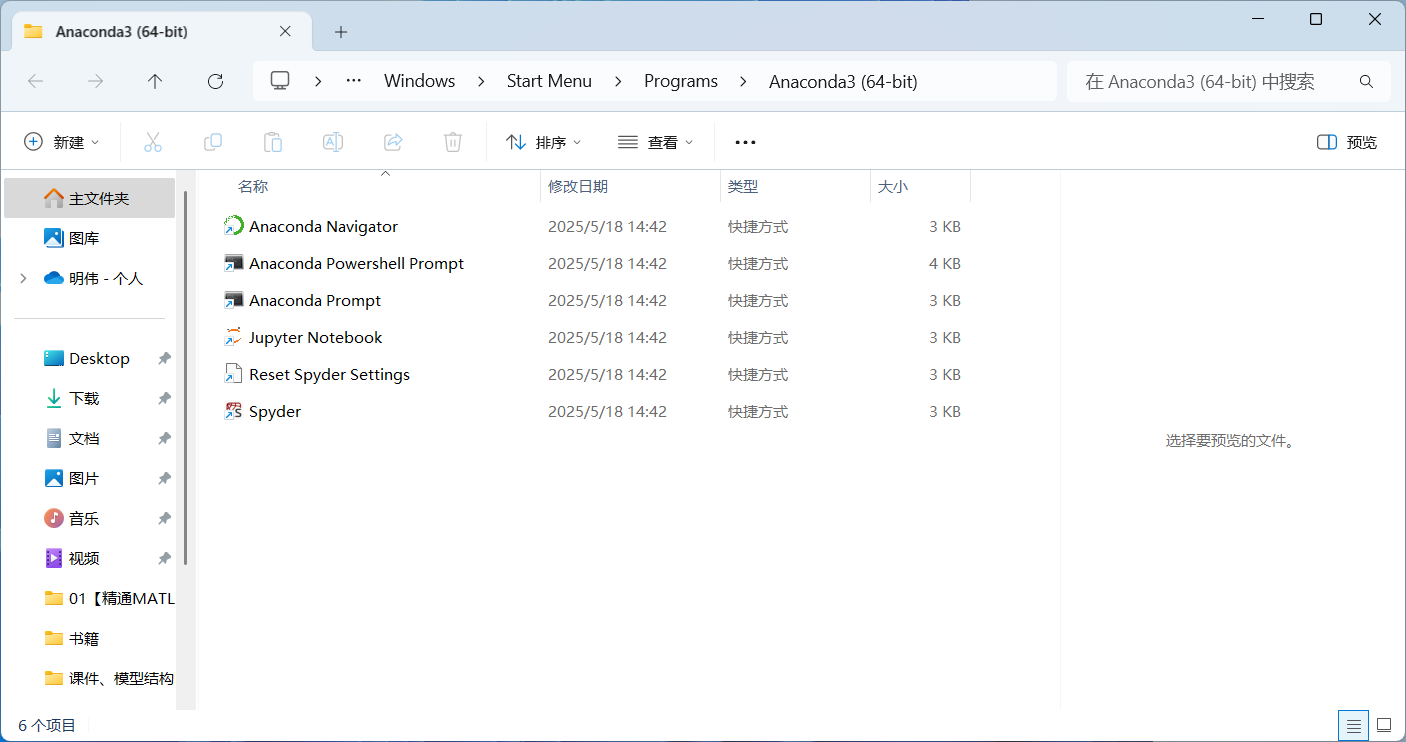Screen dimensions: 1406x742
Task: Click the Cut scissors icon
Action: 152,142
